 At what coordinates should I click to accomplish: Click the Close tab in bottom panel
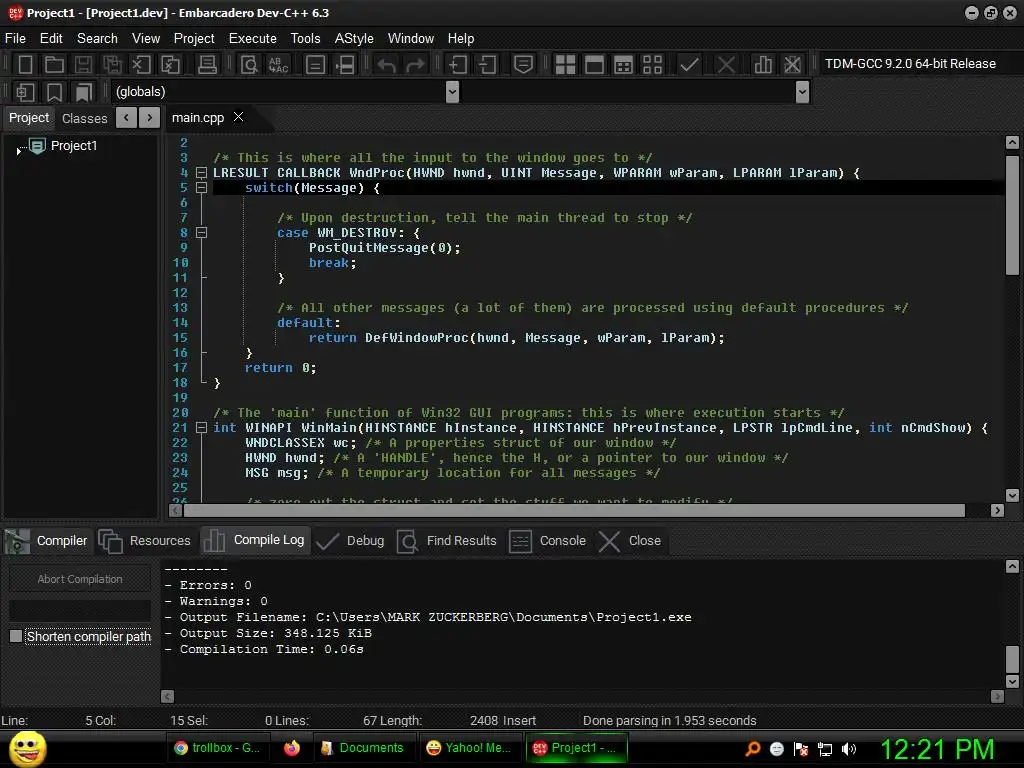[x=631, y=541]
